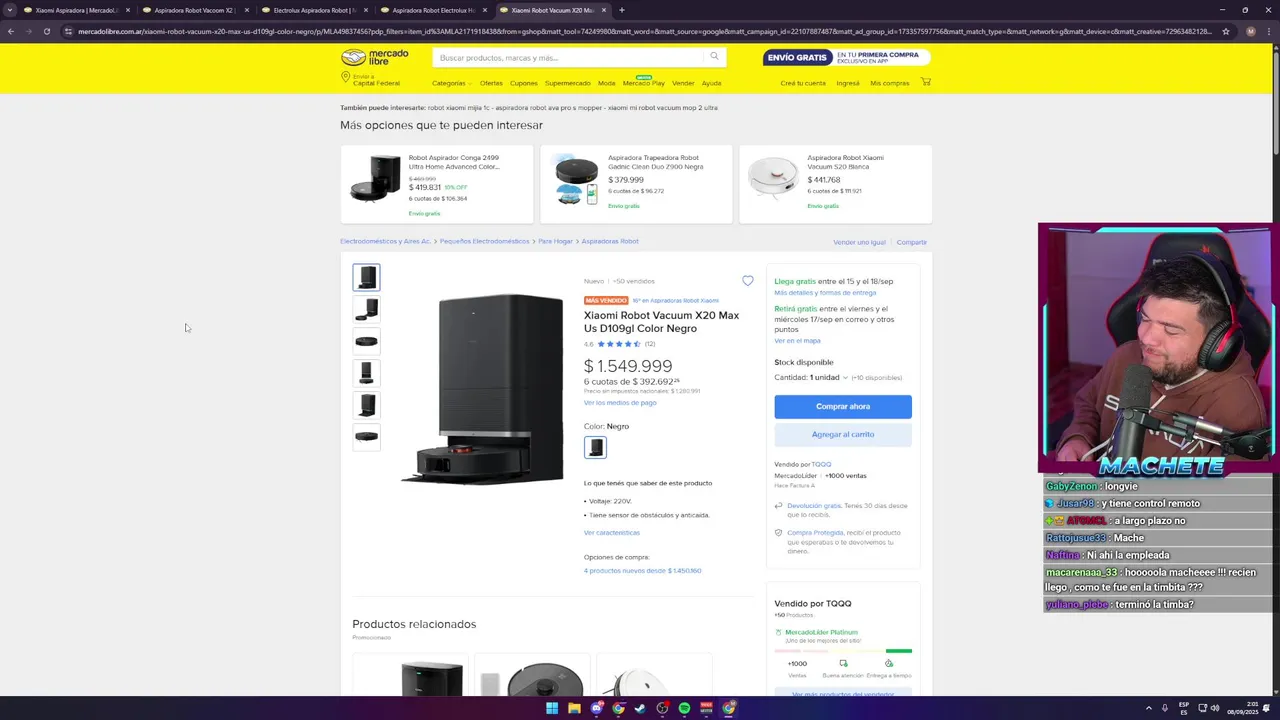The width and height of the screenshot is (1280, 720).
Task: Switch to Xiaomi Aspiradora Mercado tab
Action: 76,10
